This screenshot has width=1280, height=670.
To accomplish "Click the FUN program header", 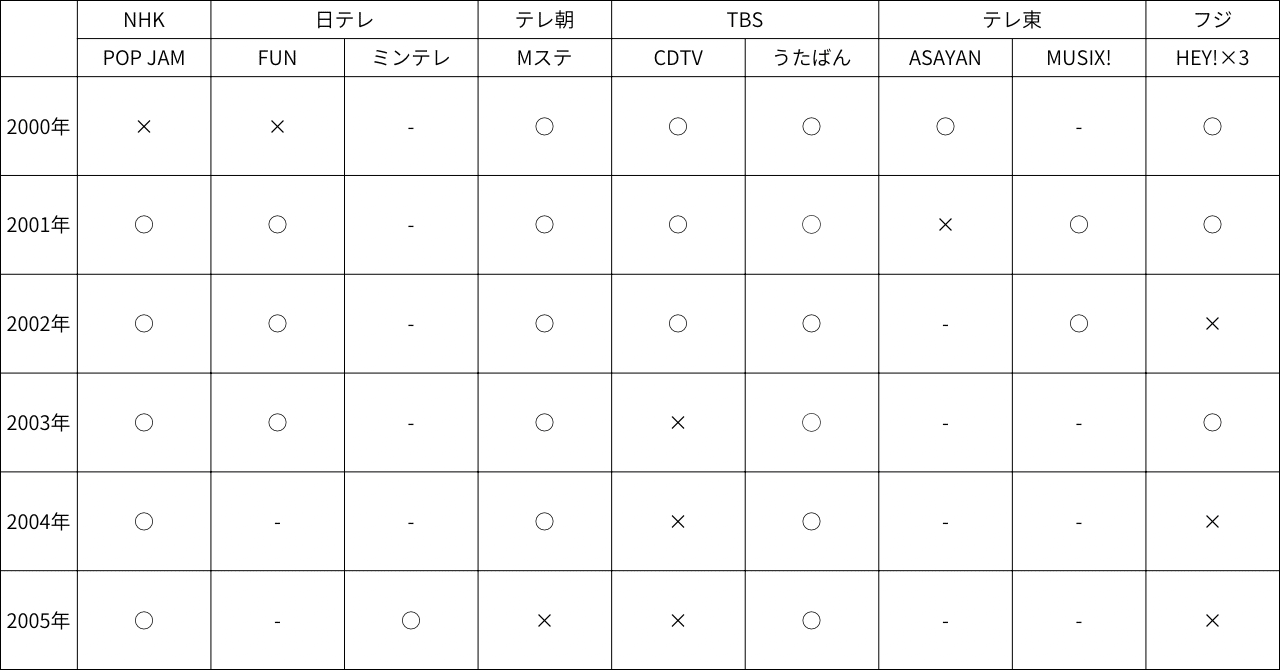I will 277,58.
